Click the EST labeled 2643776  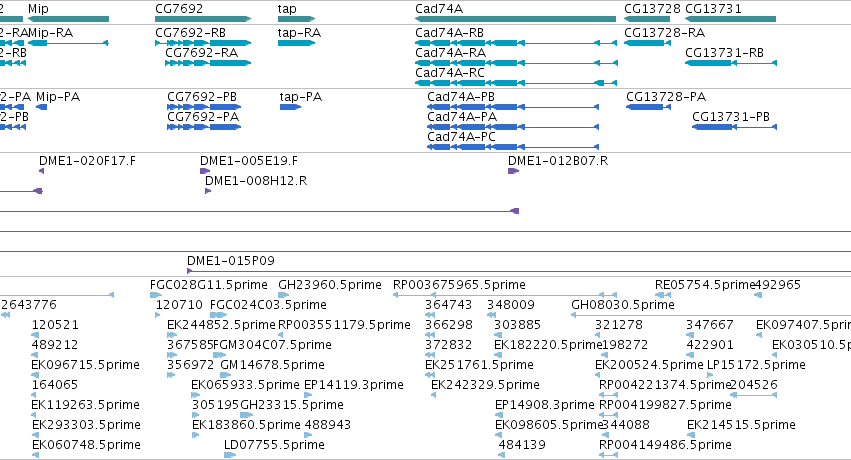pyautogui.click(x=6, y=315)
